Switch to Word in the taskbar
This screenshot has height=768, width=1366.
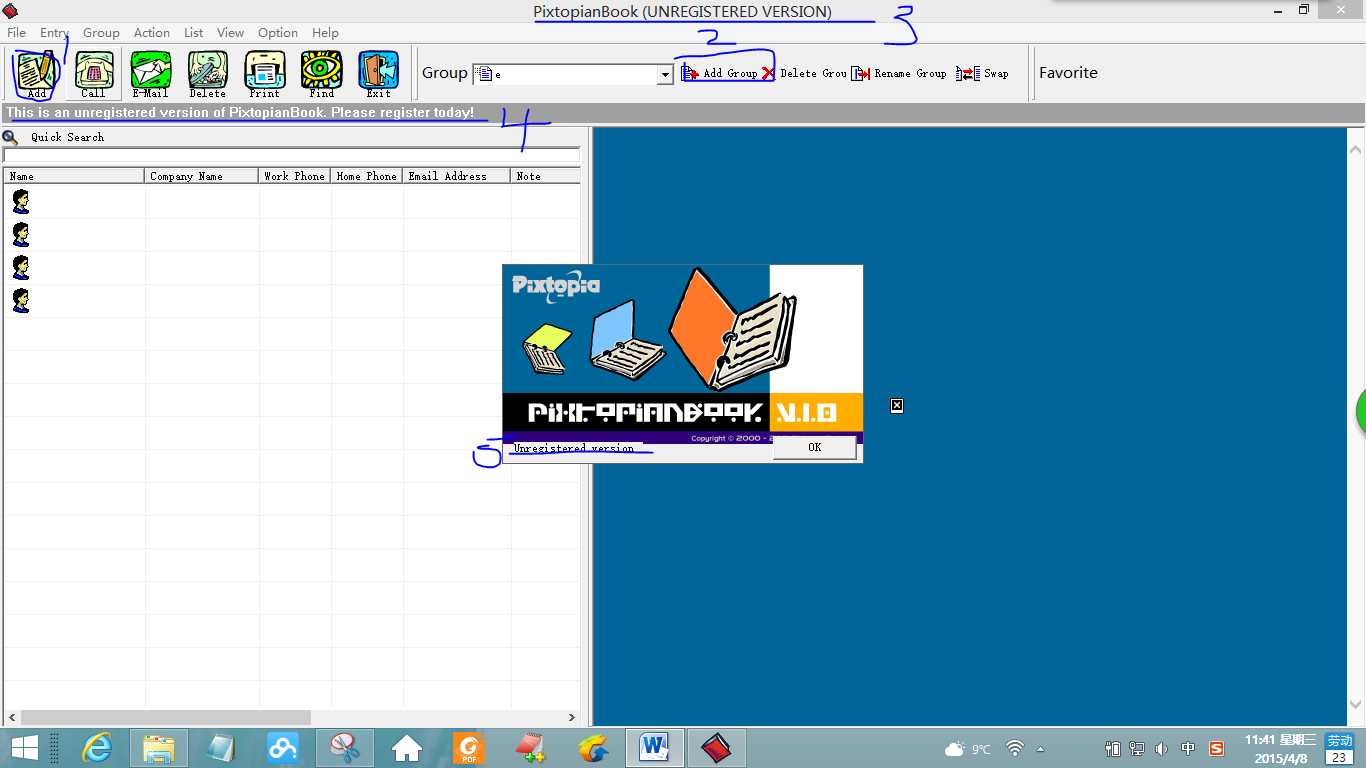[x=655, y=748]
